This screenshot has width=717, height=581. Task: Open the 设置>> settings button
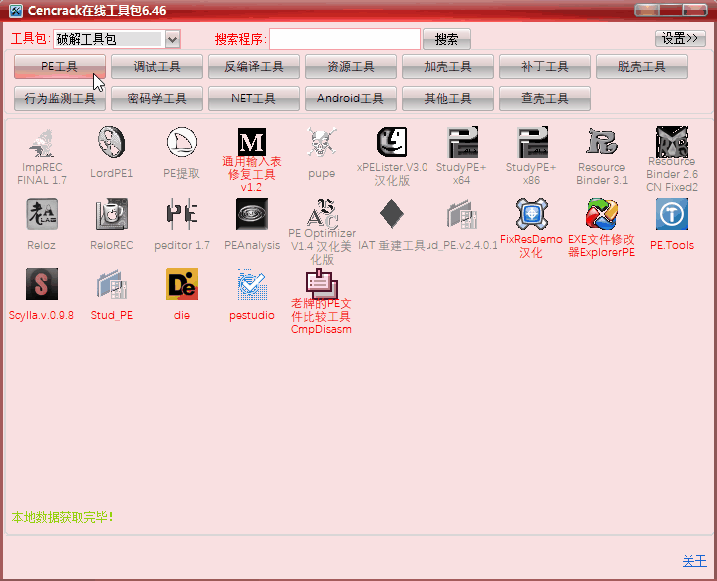[680, 38]
